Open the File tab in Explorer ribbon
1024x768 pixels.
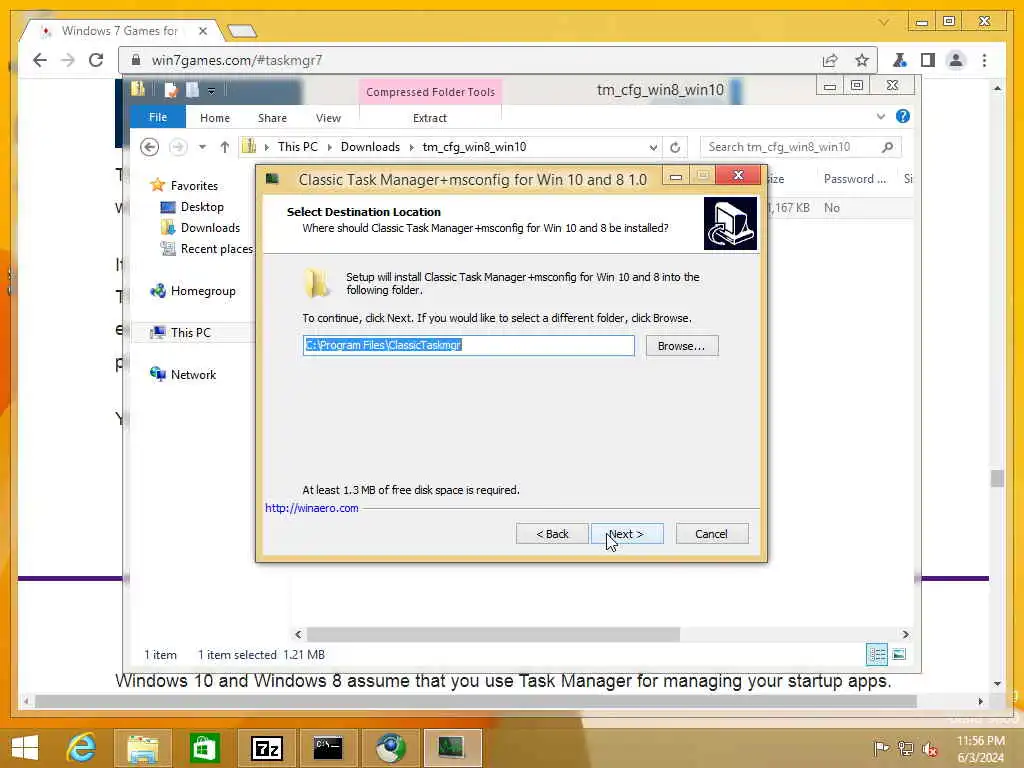click(158, 117)
